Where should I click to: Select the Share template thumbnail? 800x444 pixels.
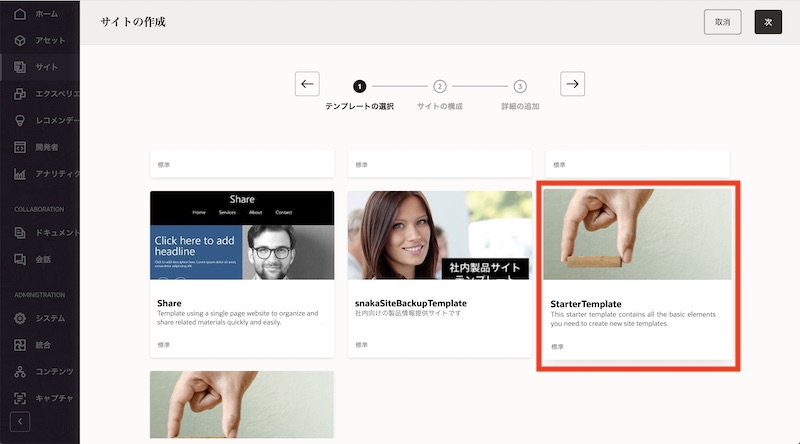[x=242, y=235]
